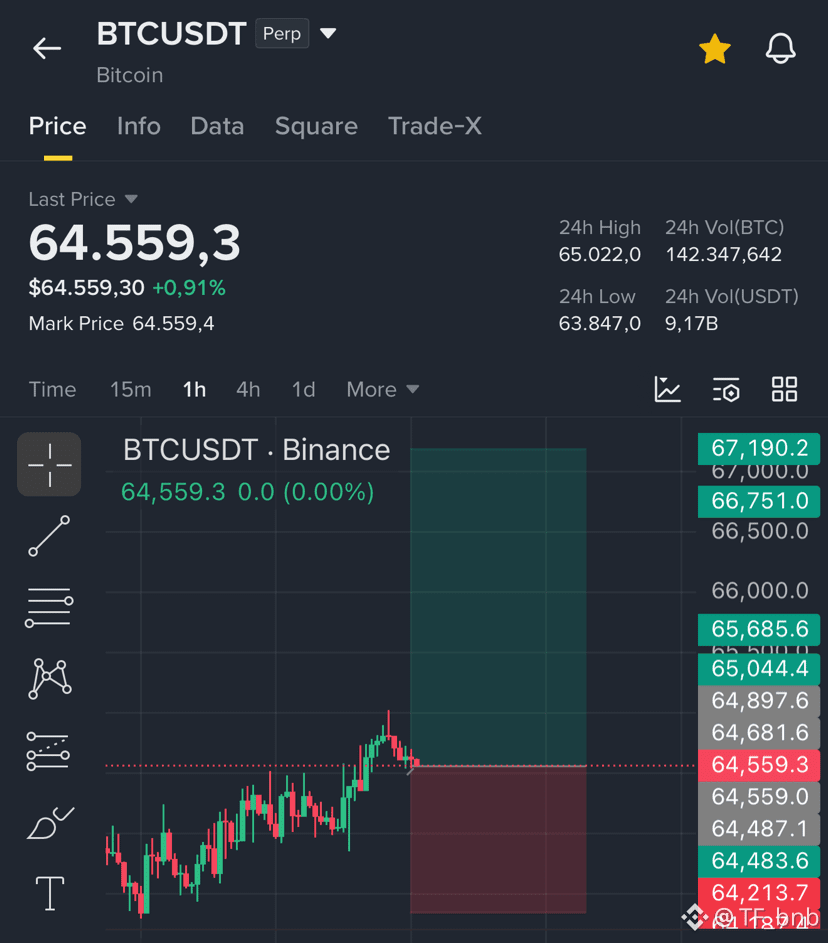828x943 pixels.
Task: Select the Text annotation tool
Action: [x=50, y=893]
